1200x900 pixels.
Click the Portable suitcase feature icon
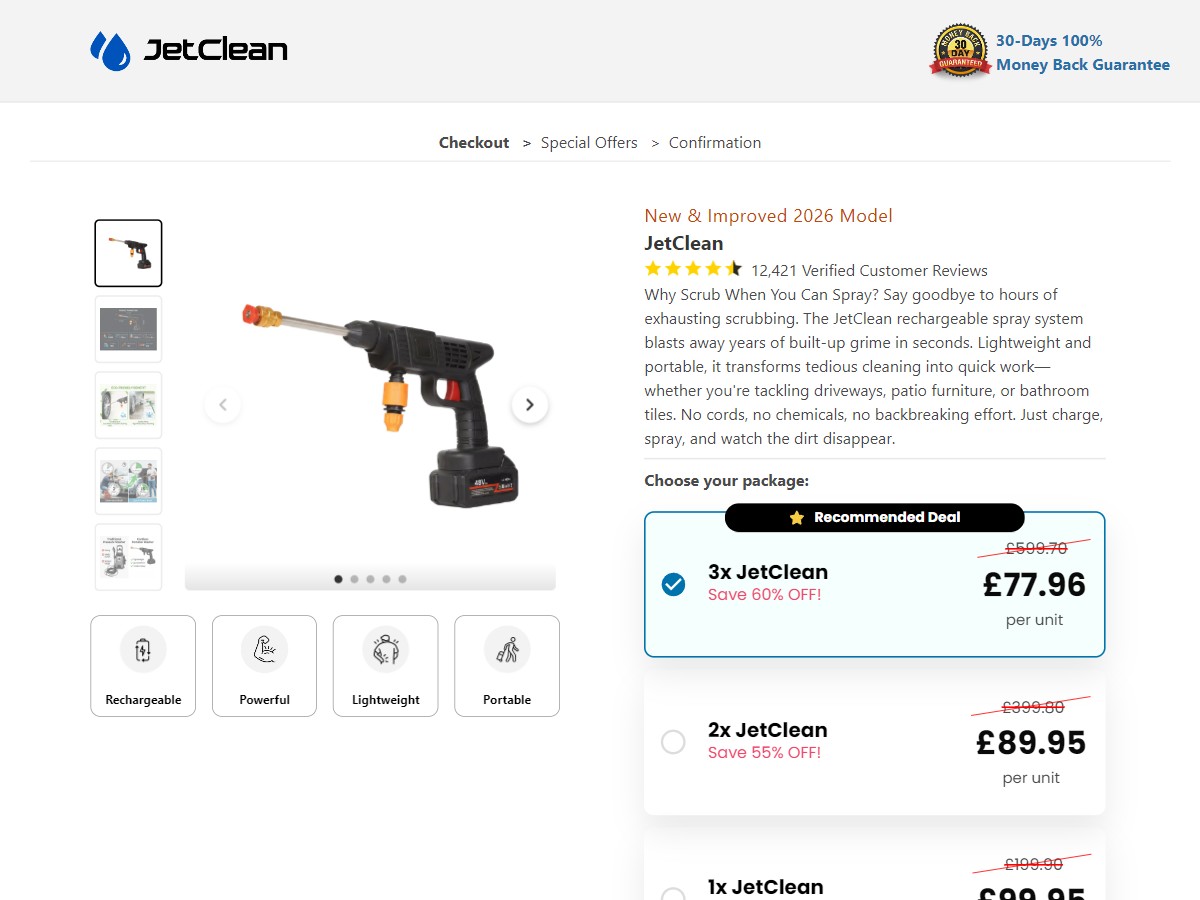[x=506, y=649]
